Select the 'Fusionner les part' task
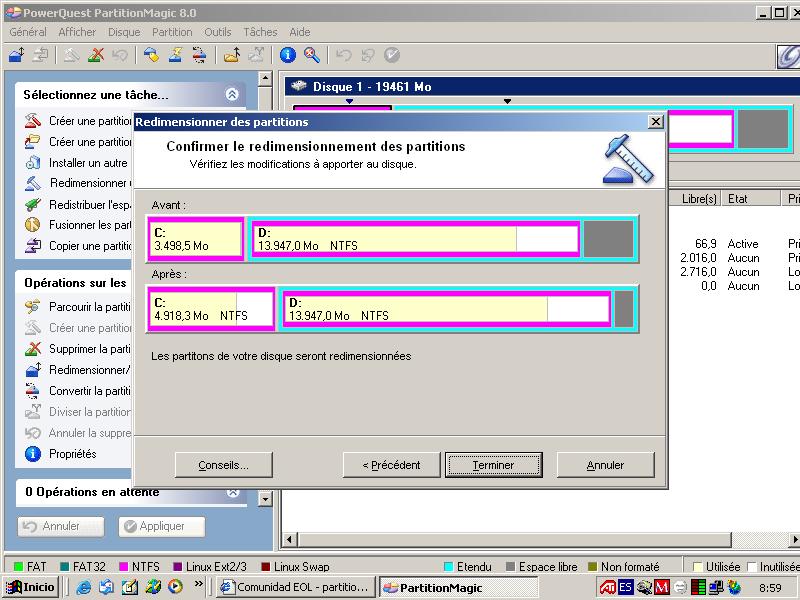The image size is (800, 600). pyautogui.click(x=79, y=225)
